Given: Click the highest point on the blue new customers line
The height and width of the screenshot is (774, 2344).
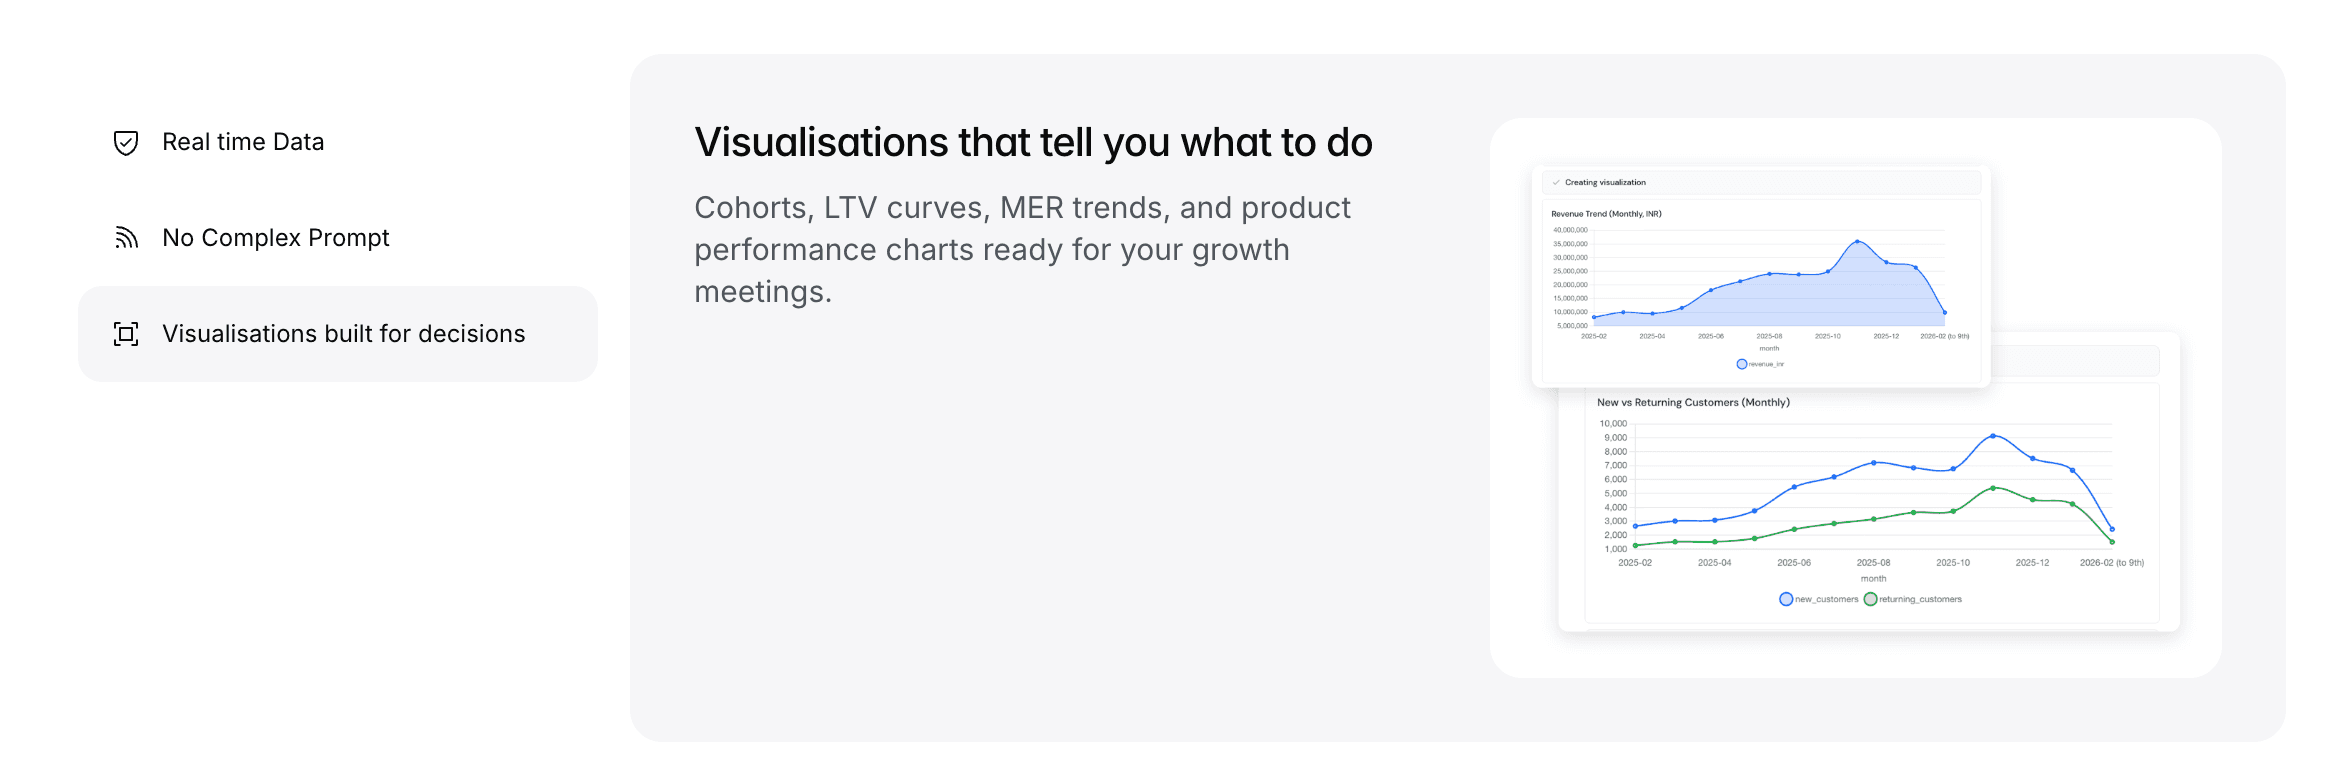Looking at the screenshot, I should click(x=1993, y=436).
